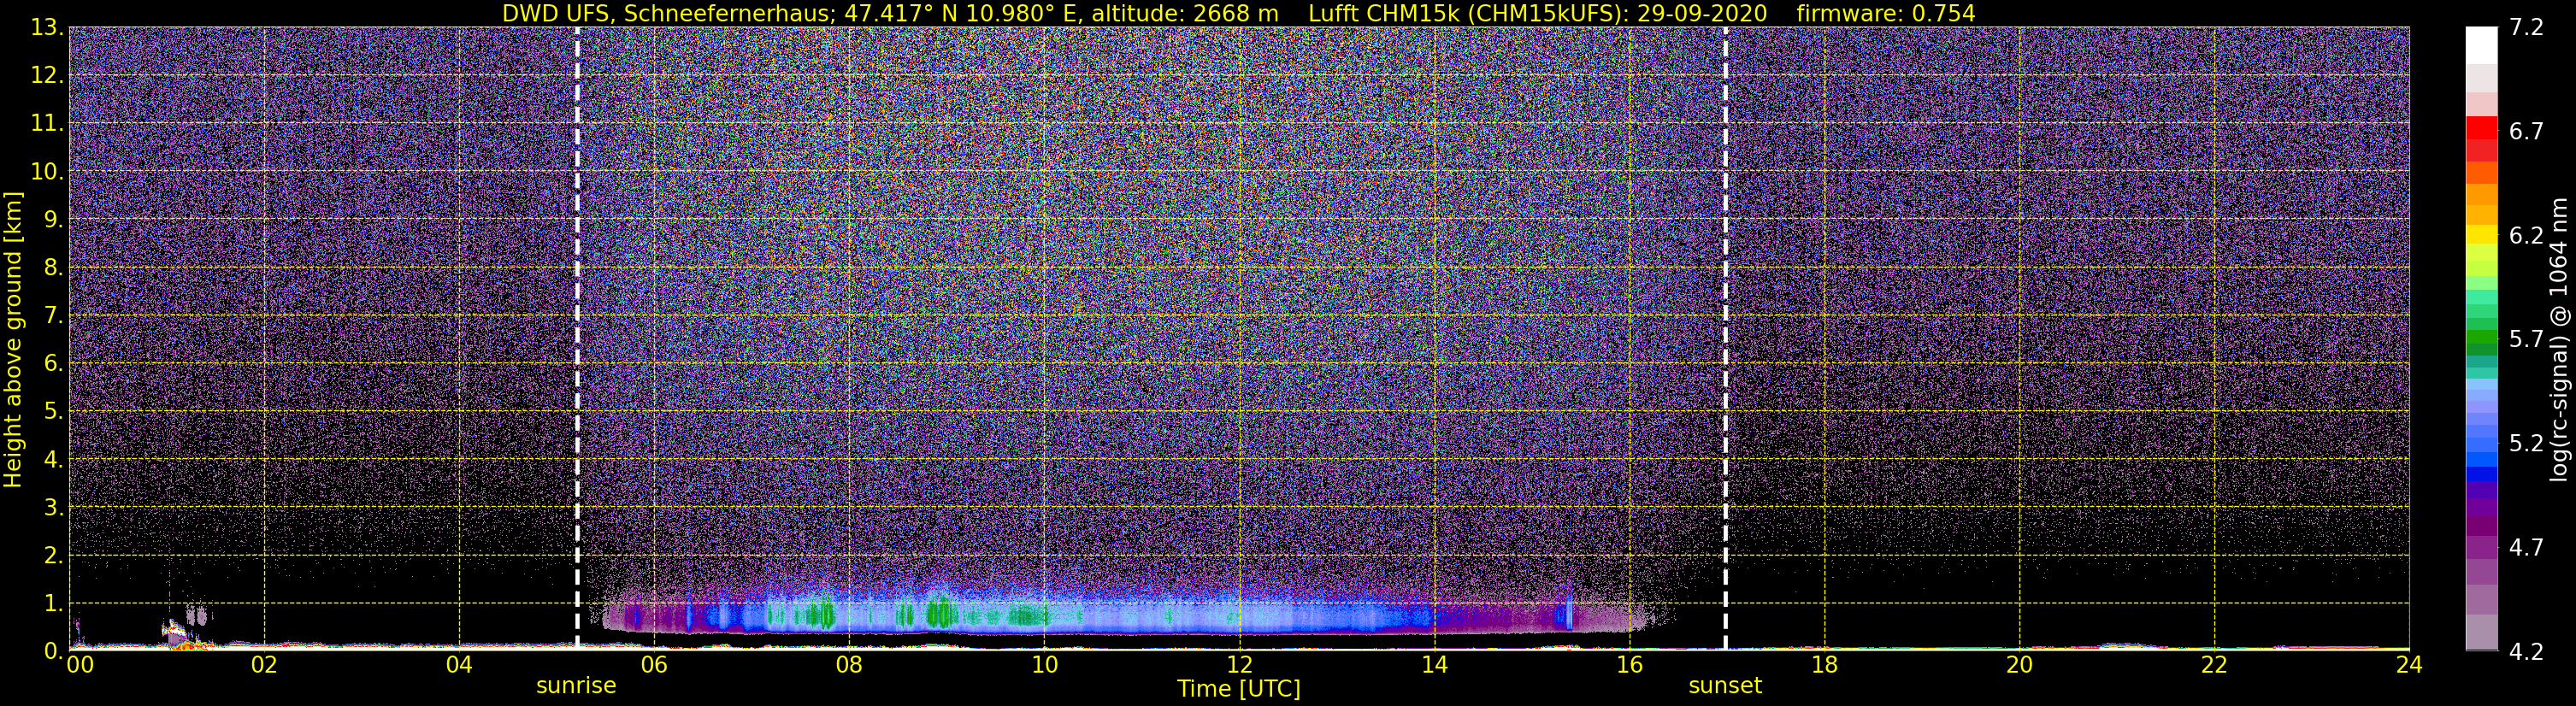Click the white sunrise dashed line marker

coord(577,338)
